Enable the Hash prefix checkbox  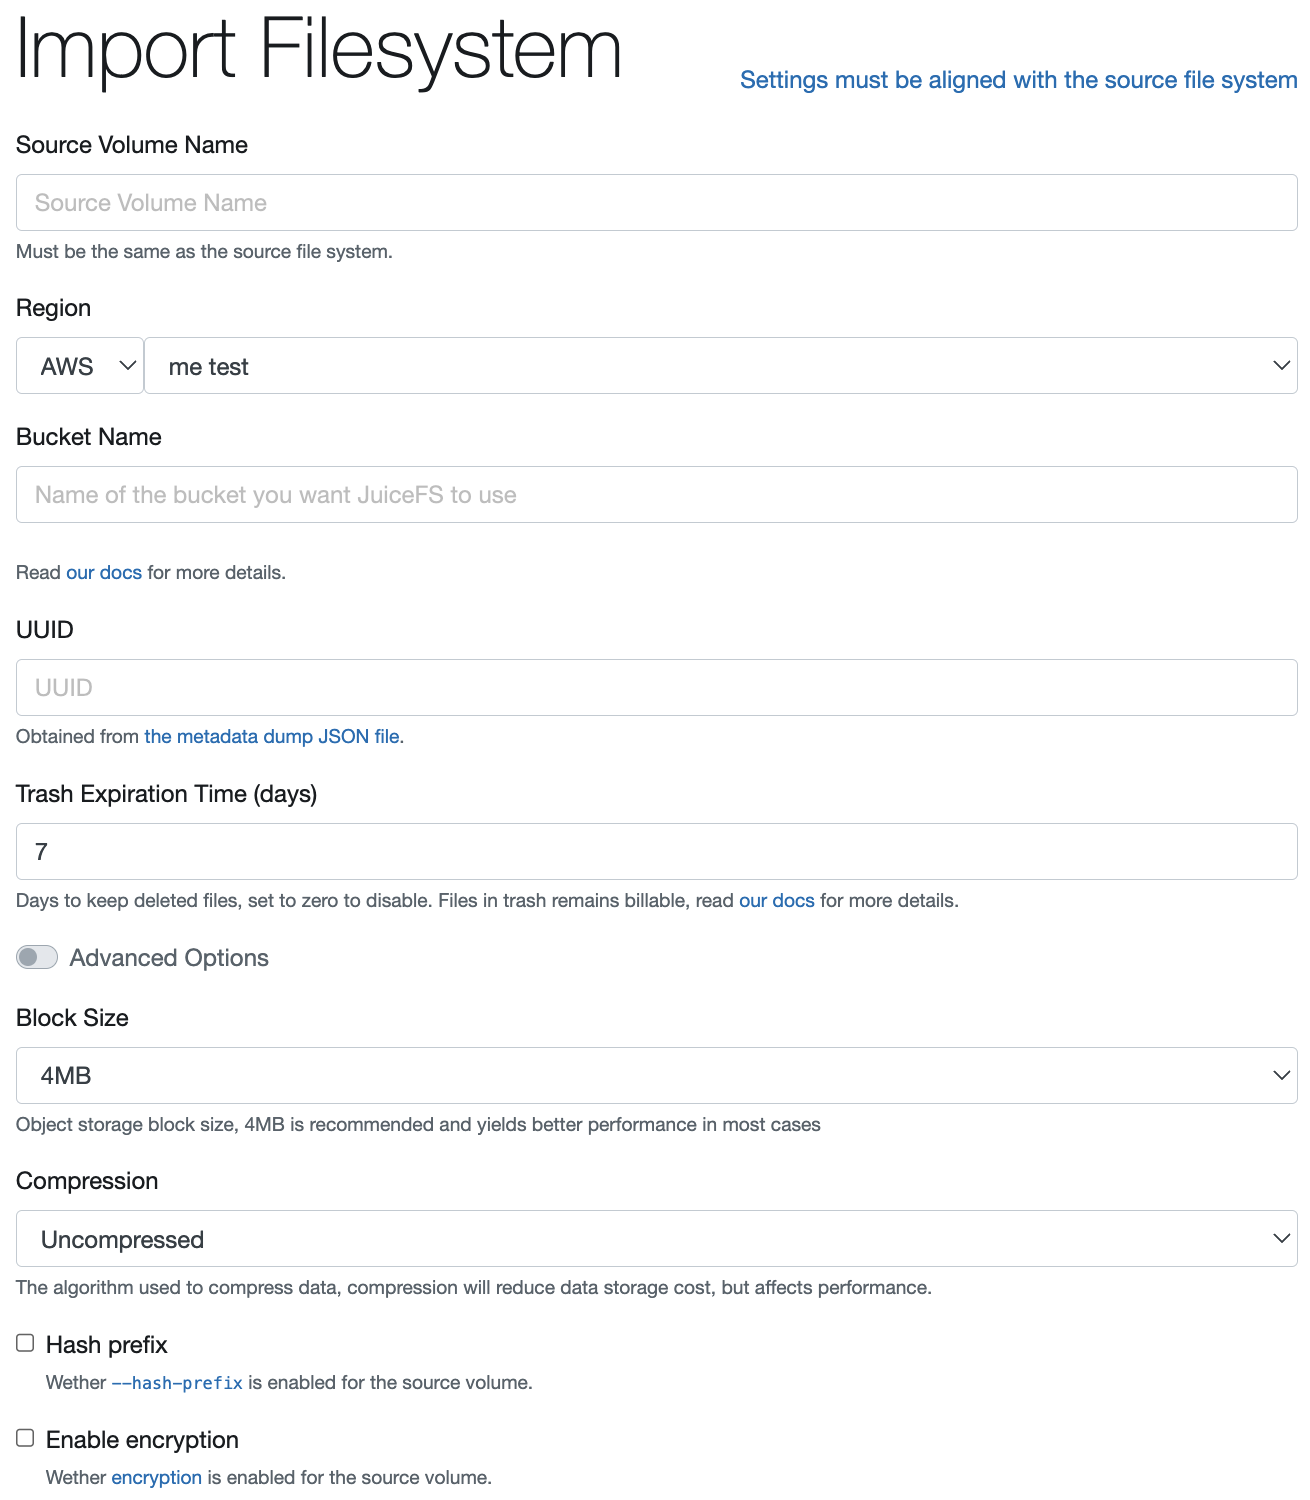[25, 1343]
